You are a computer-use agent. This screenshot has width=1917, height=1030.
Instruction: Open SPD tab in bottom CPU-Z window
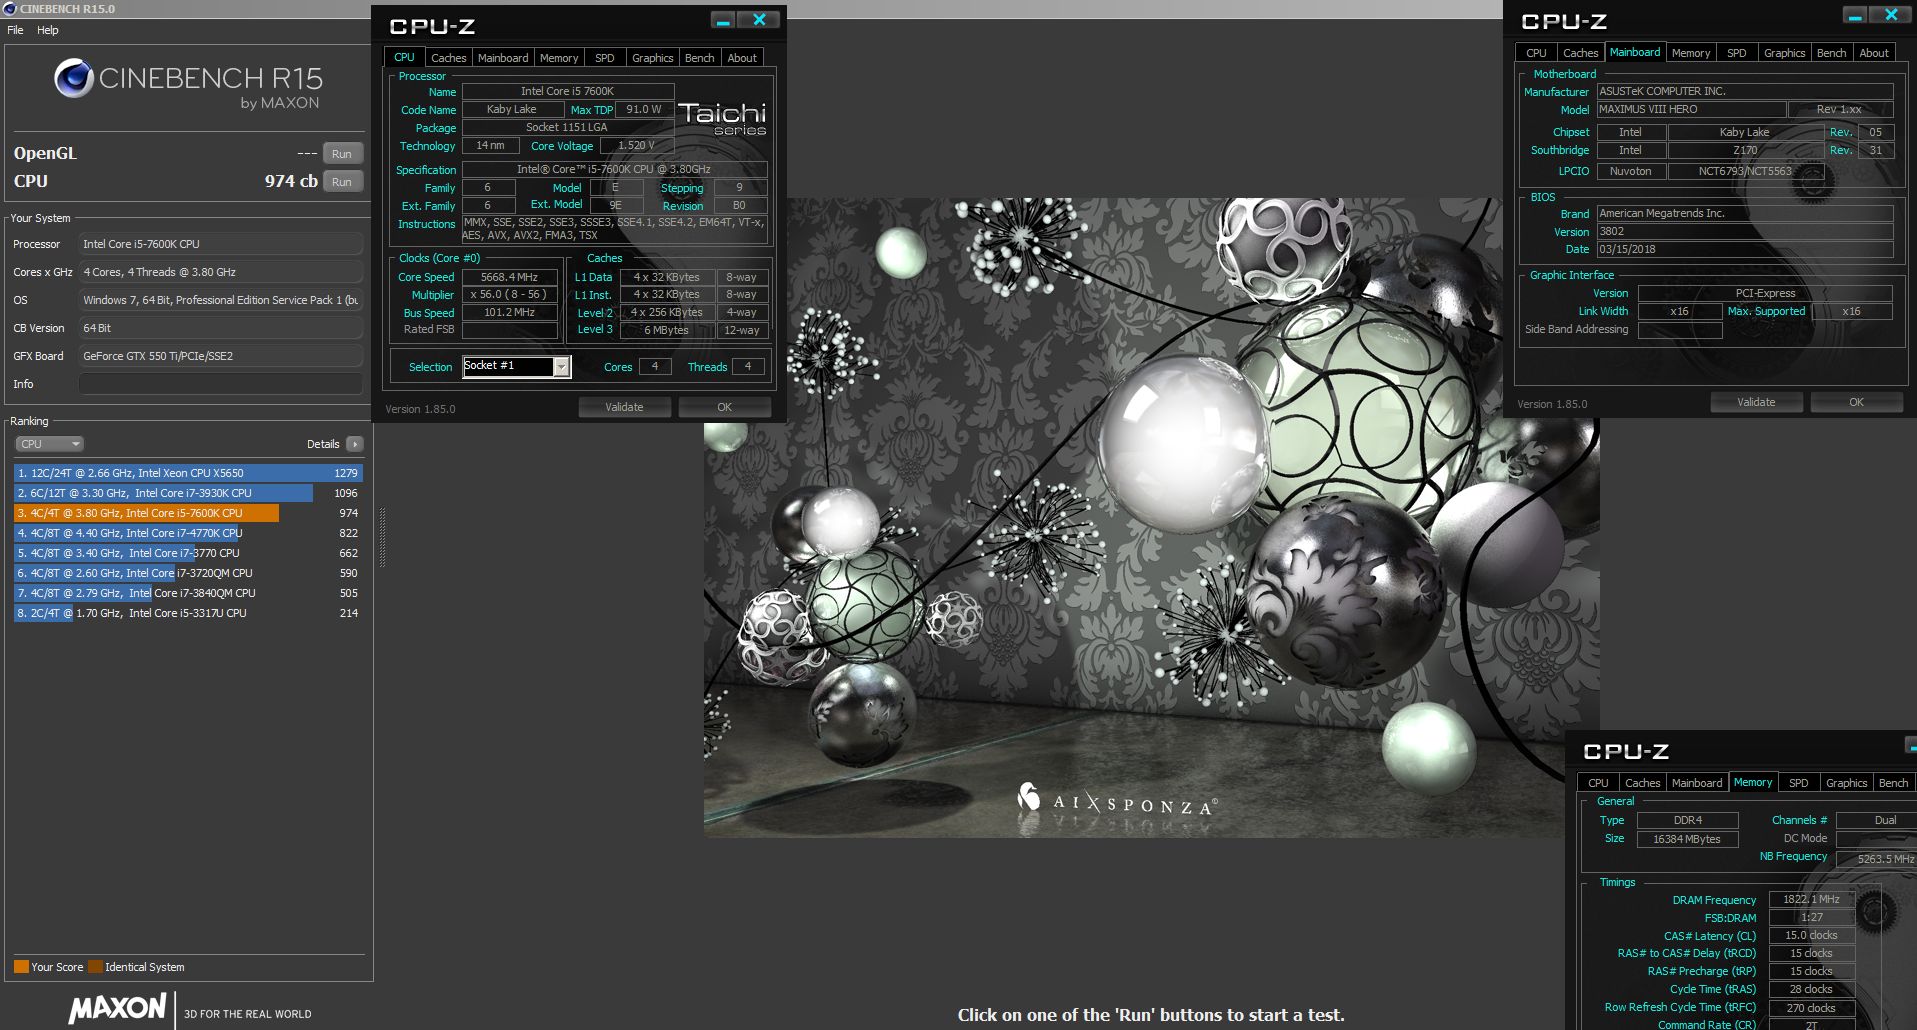(1799, 783)
